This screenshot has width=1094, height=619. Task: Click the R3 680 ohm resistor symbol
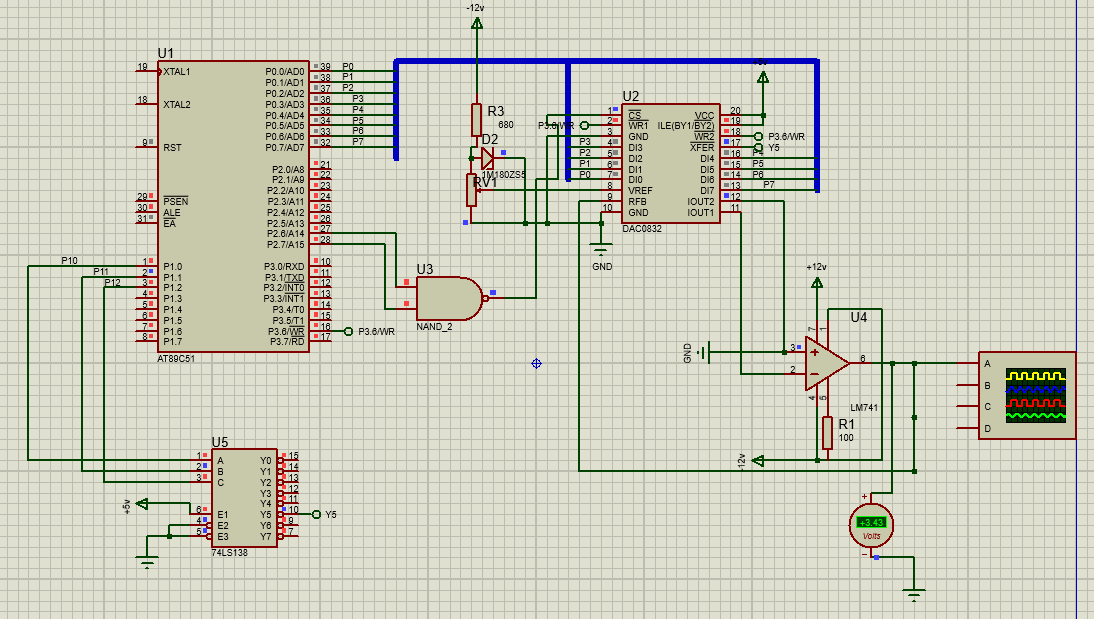pos(477,119)
